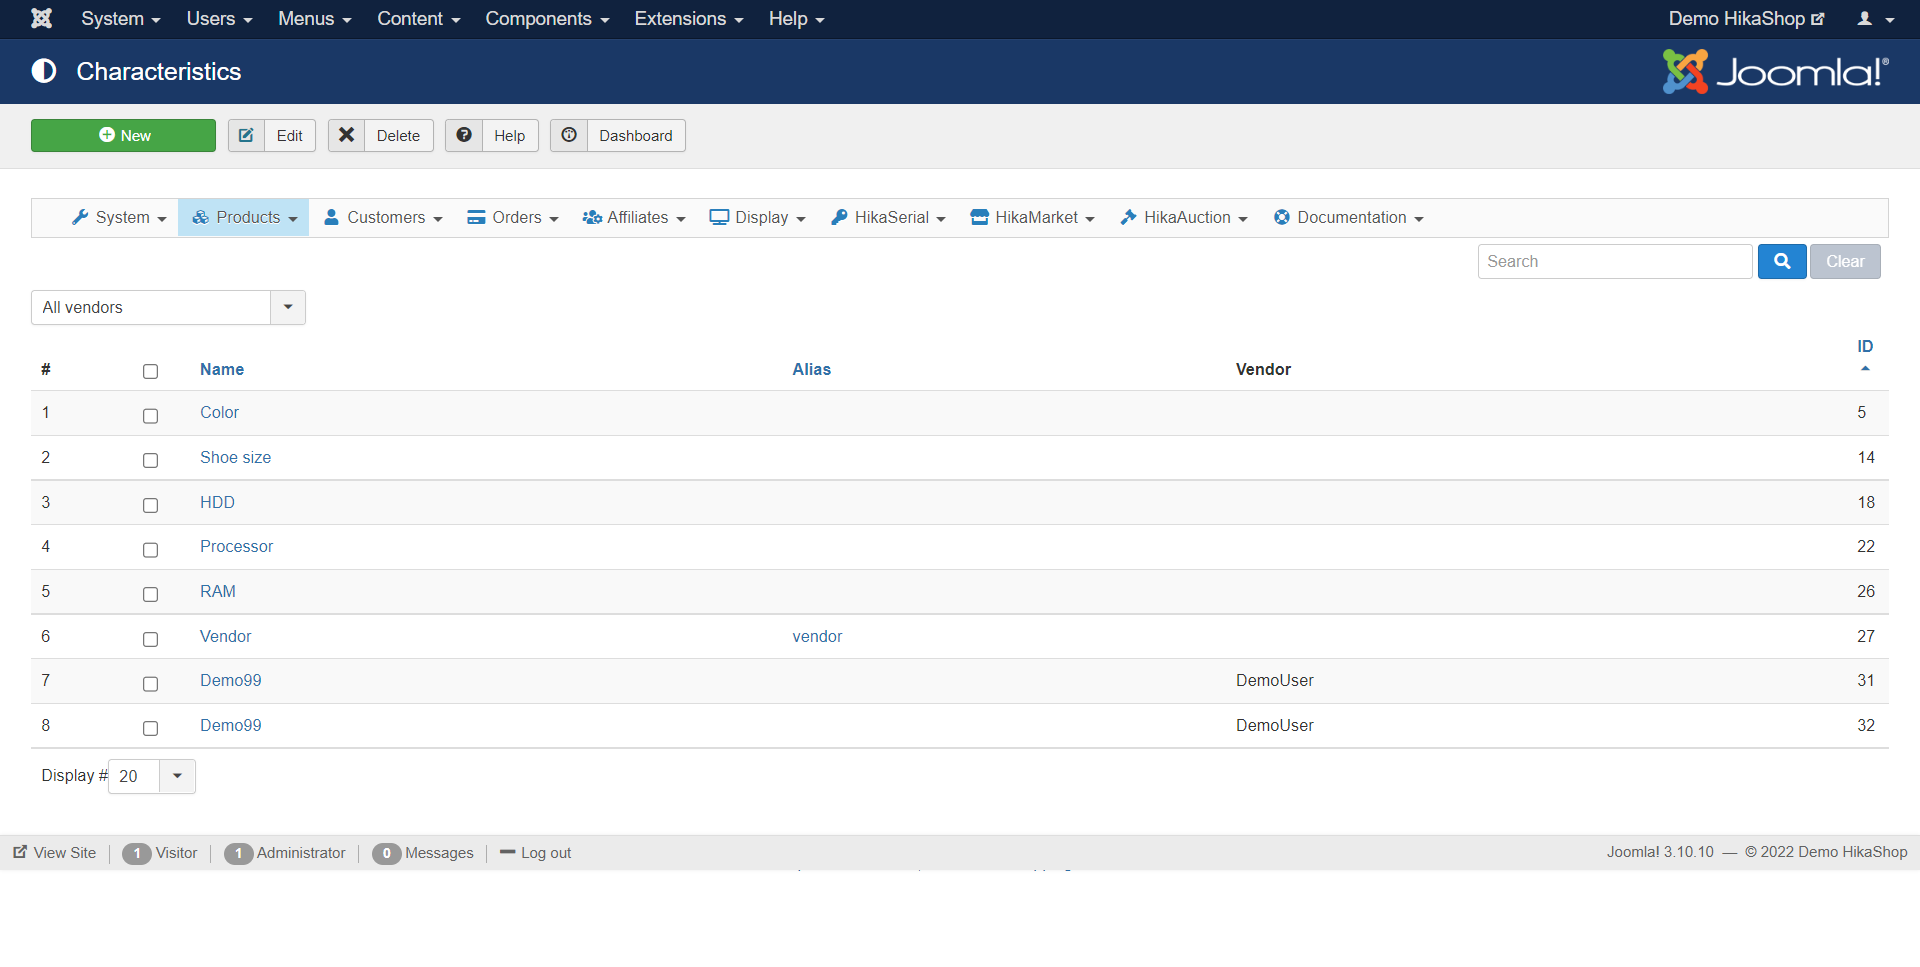This screenshot has width=1920, height=967.
Task: Click the ID sort arrow indicator
Action: coord(1865,369)
